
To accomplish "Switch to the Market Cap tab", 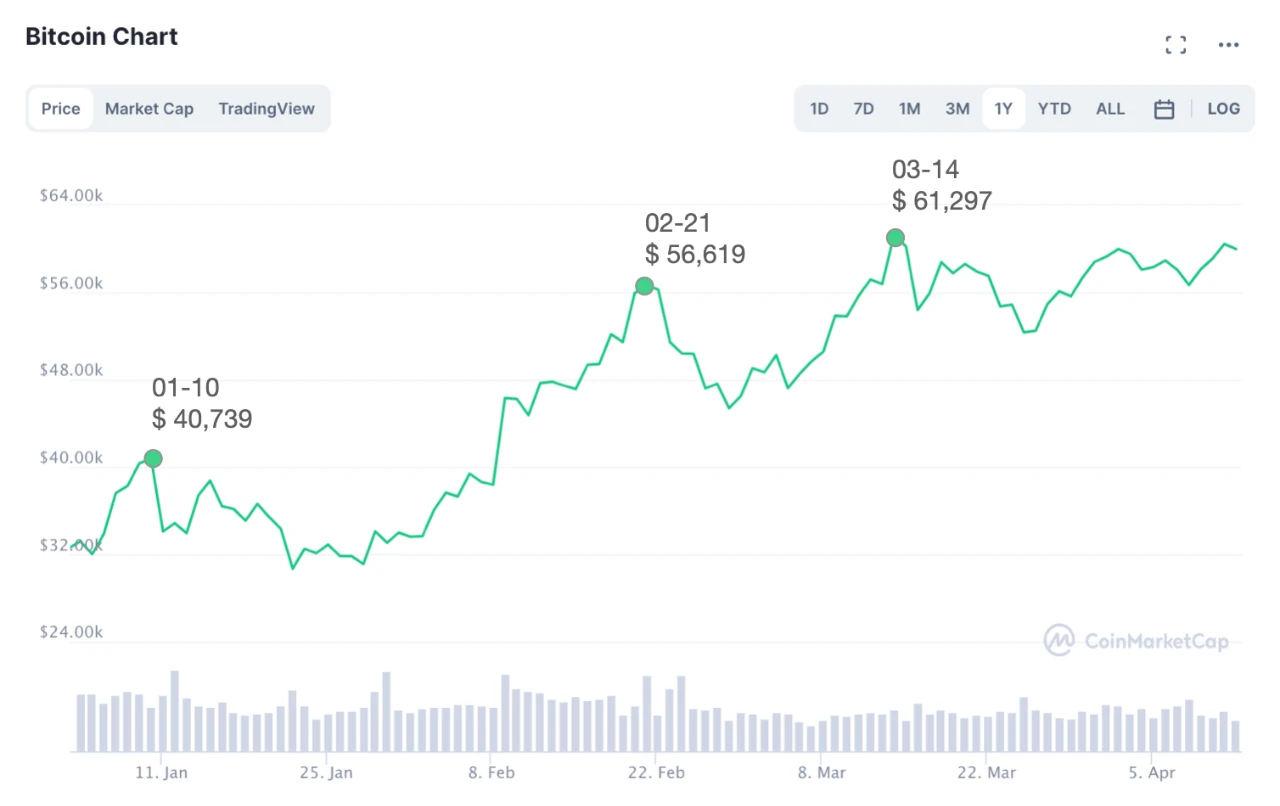I will pyautogui.click(x=149, y=109).
